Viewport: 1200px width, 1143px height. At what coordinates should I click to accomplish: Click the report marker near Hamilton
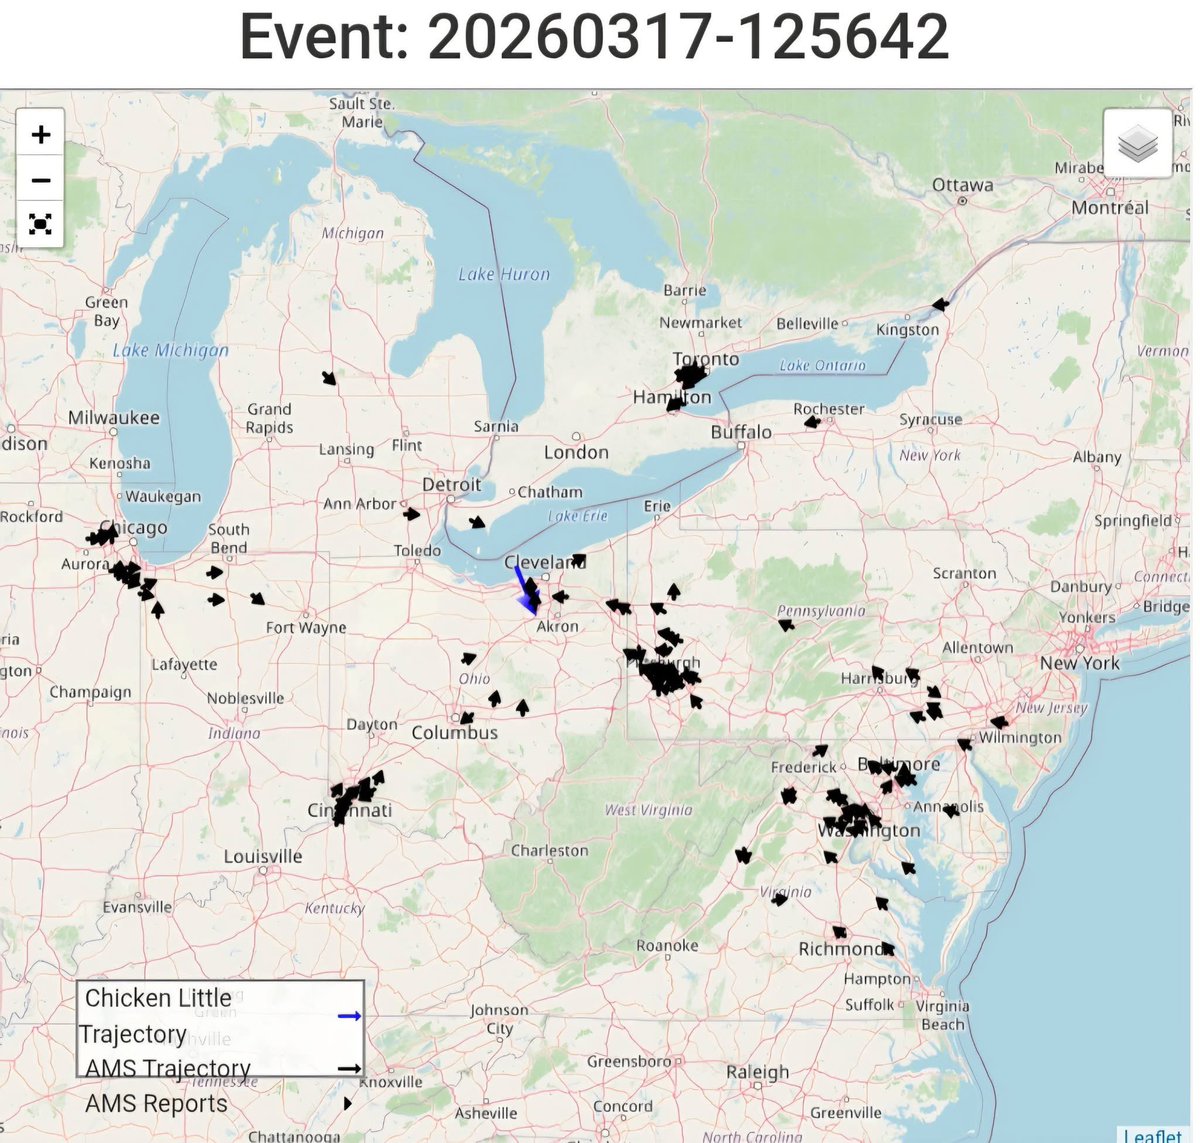676,403
